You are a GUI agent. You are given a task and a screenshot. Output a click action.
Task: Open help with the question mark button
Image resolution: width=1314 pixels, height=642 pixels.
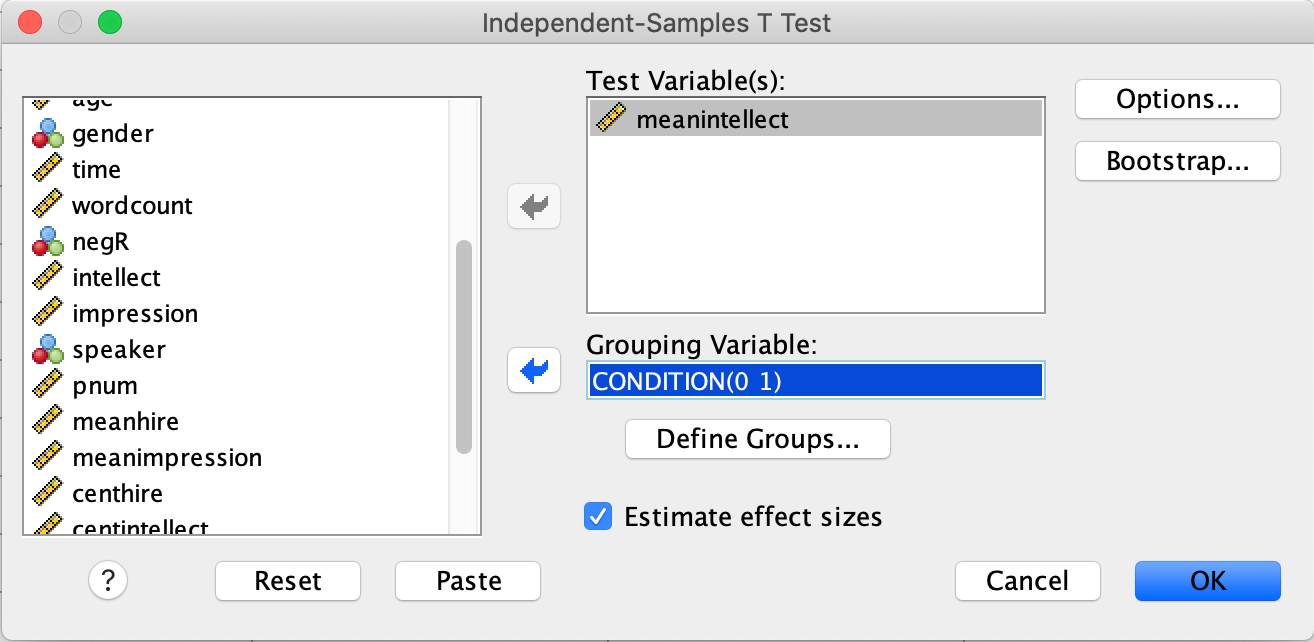[x=108, y=579]
